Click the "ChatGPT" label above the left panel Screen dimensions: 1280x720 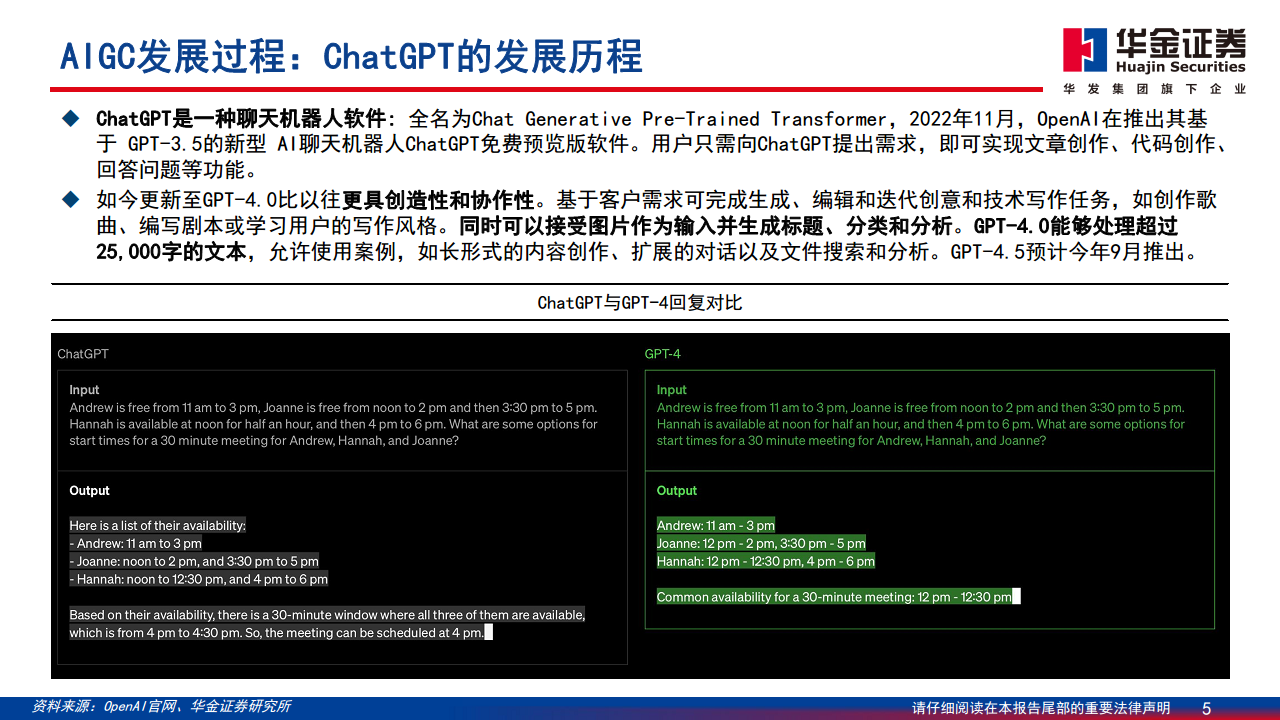83,354
